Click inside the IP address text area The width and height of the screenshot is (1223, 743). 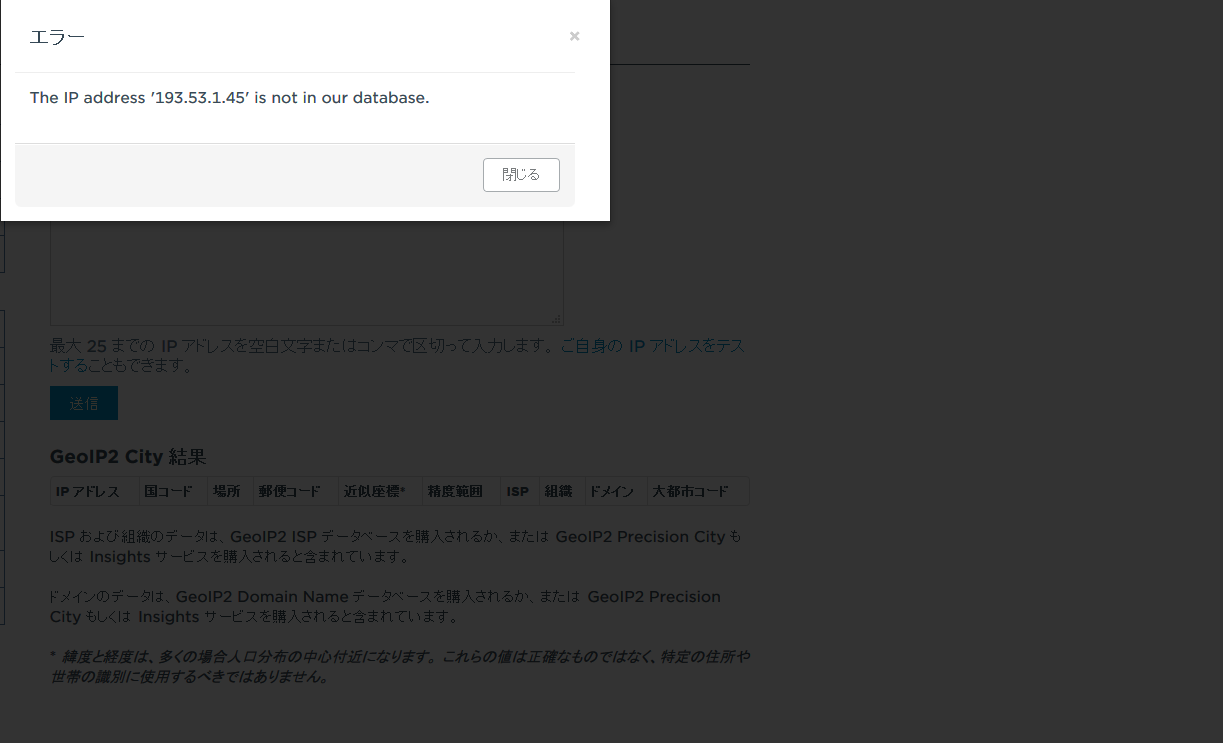tap(307, 272)
